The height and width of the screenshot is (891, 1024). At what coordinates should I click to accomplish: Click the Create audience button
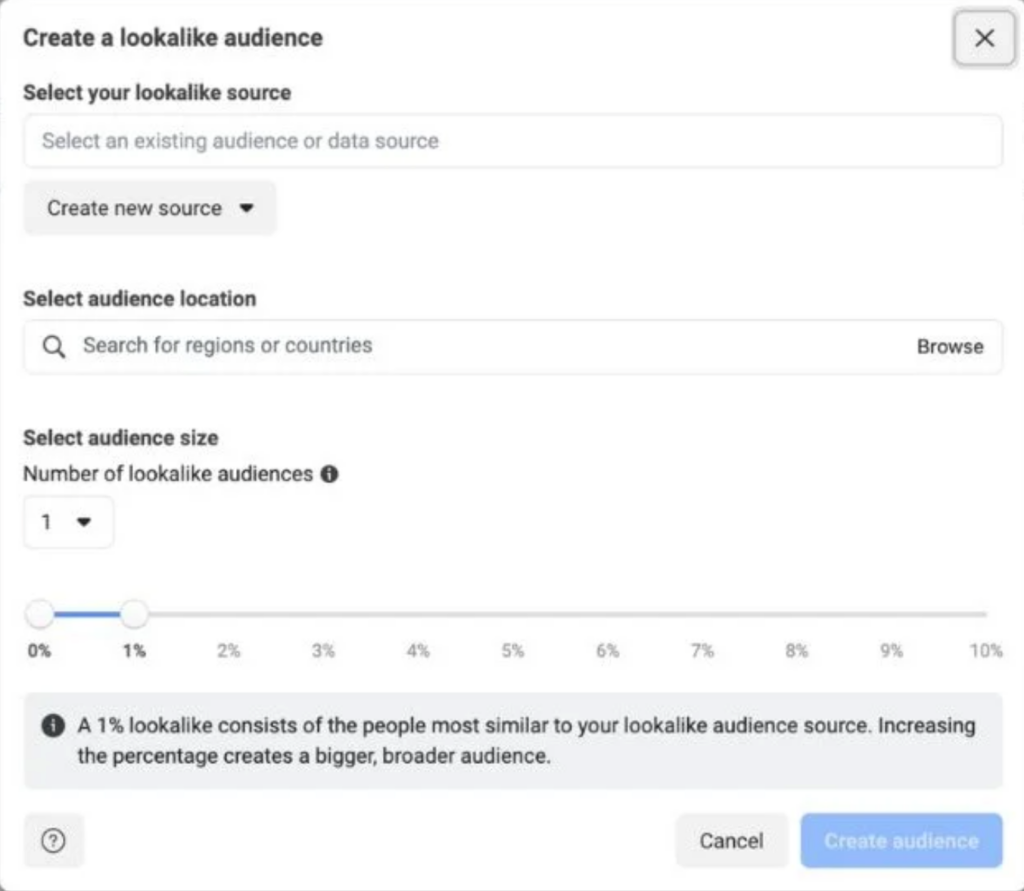pyautogui.click(x=900, y=840)
